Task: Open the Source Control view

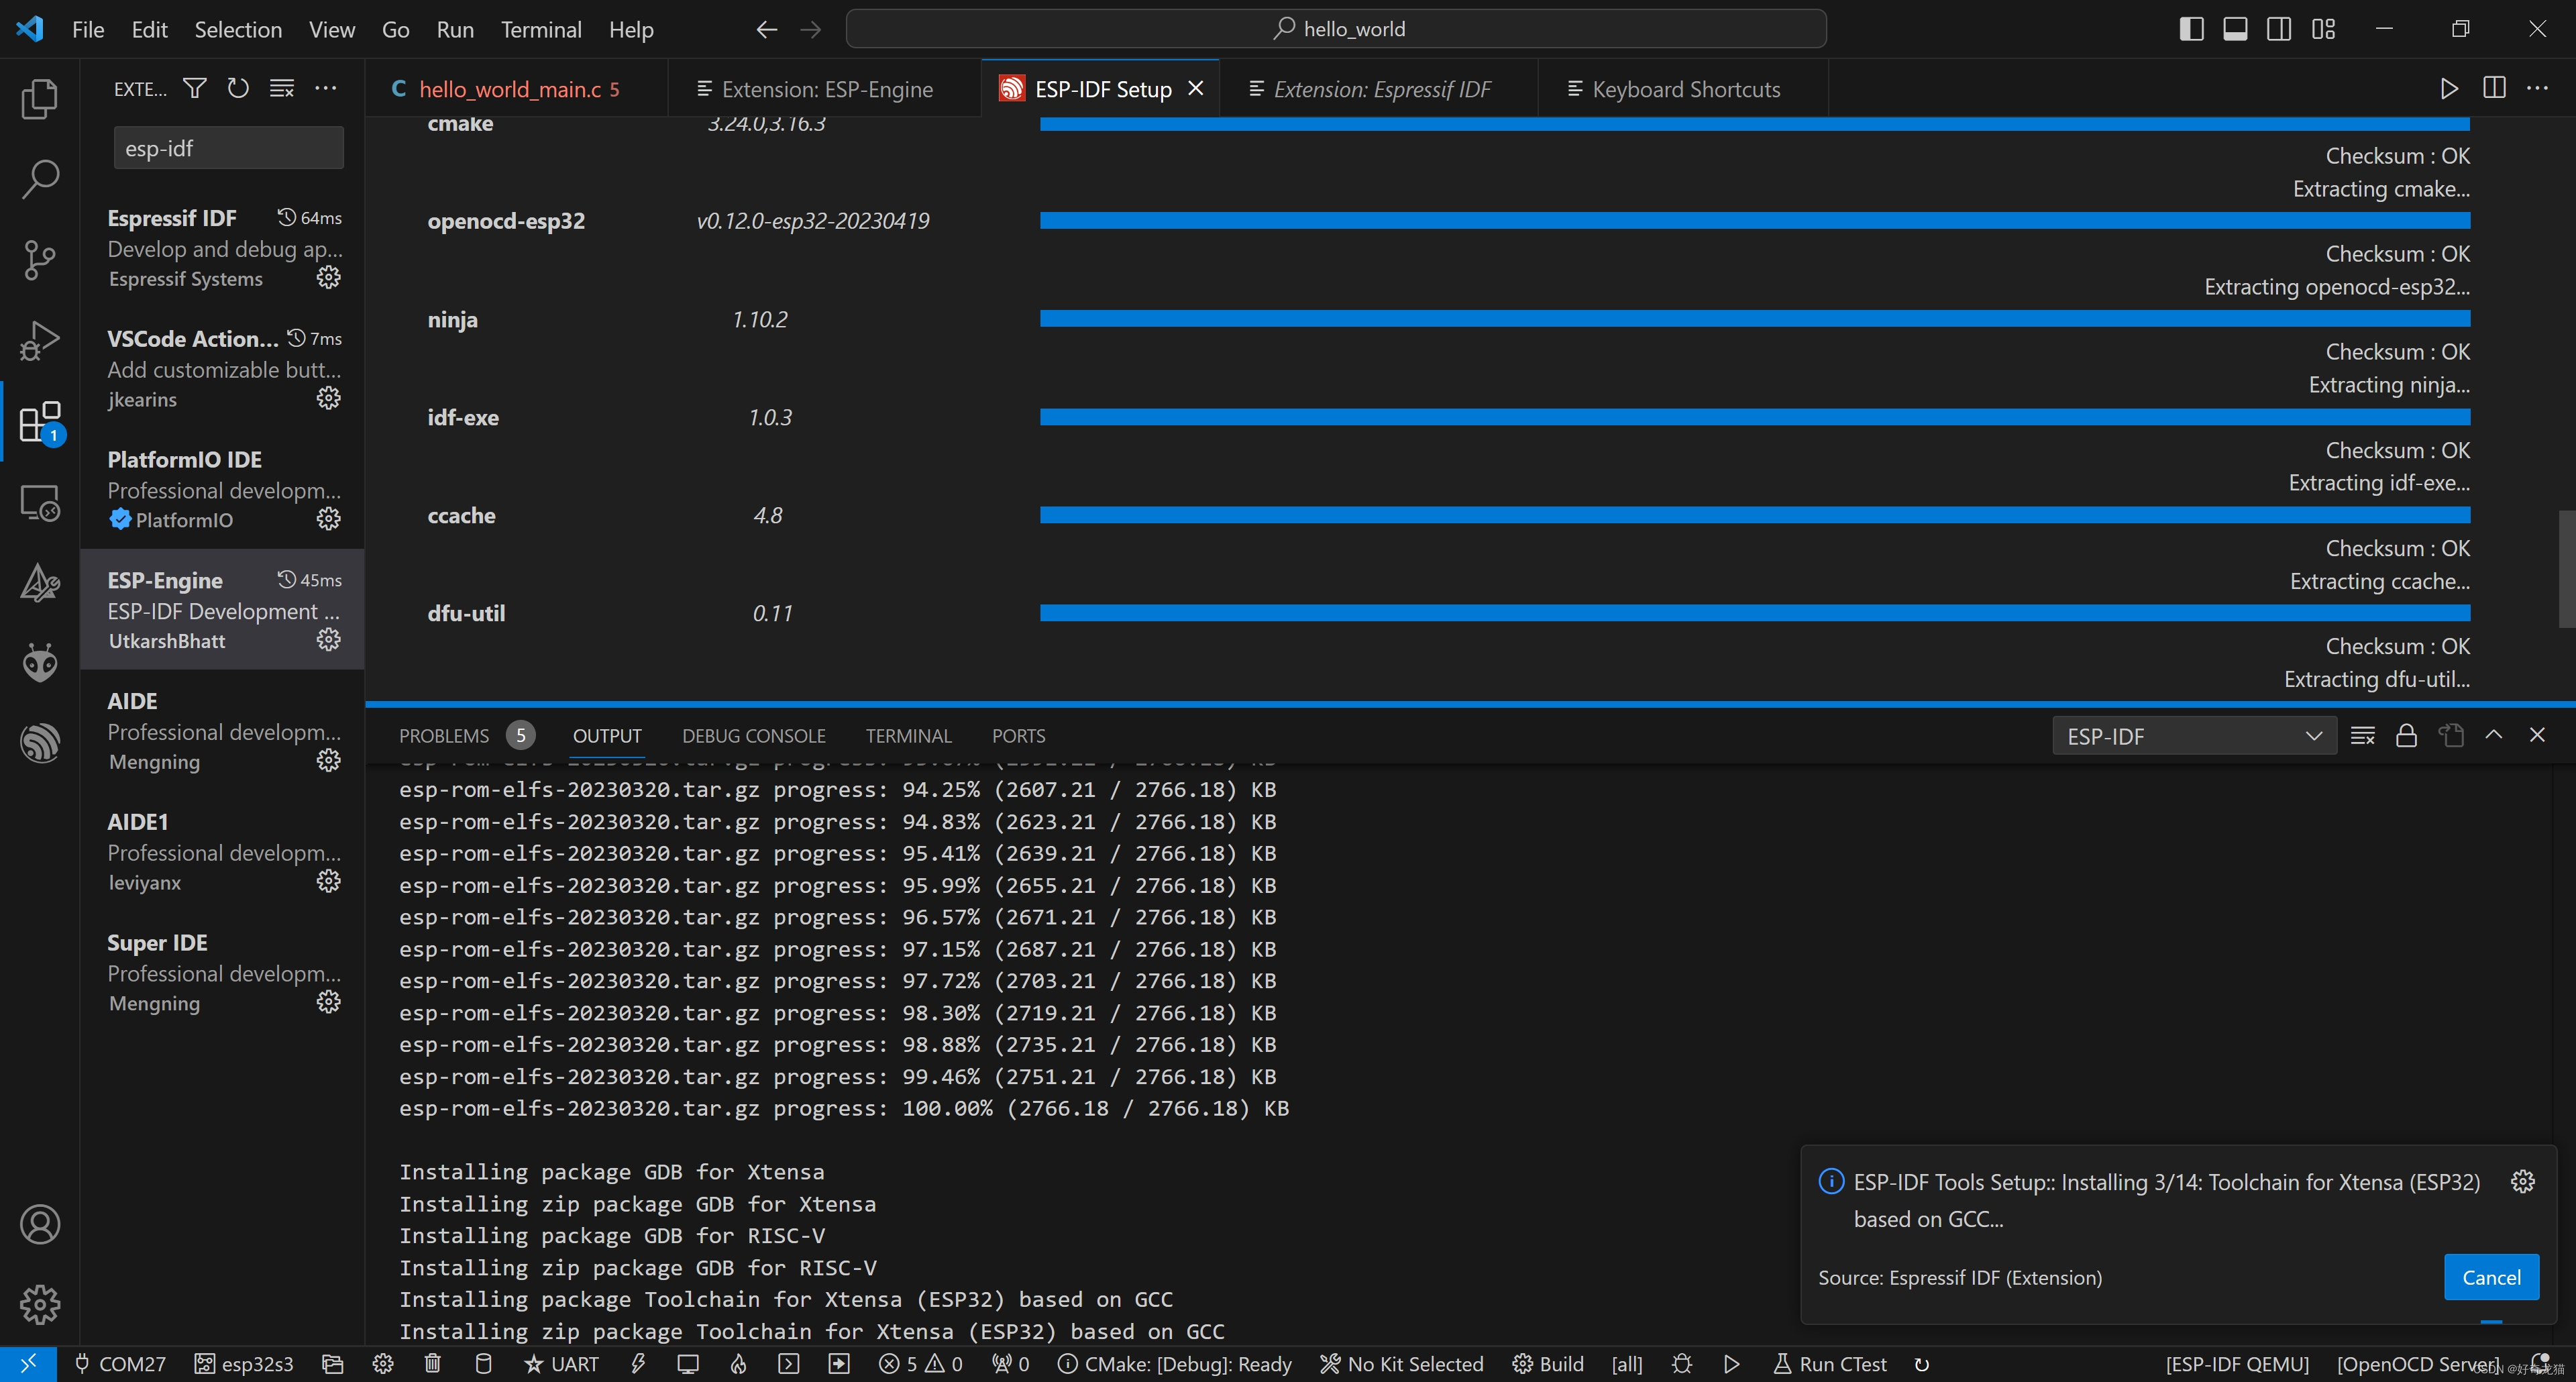Action: (39, 259)
